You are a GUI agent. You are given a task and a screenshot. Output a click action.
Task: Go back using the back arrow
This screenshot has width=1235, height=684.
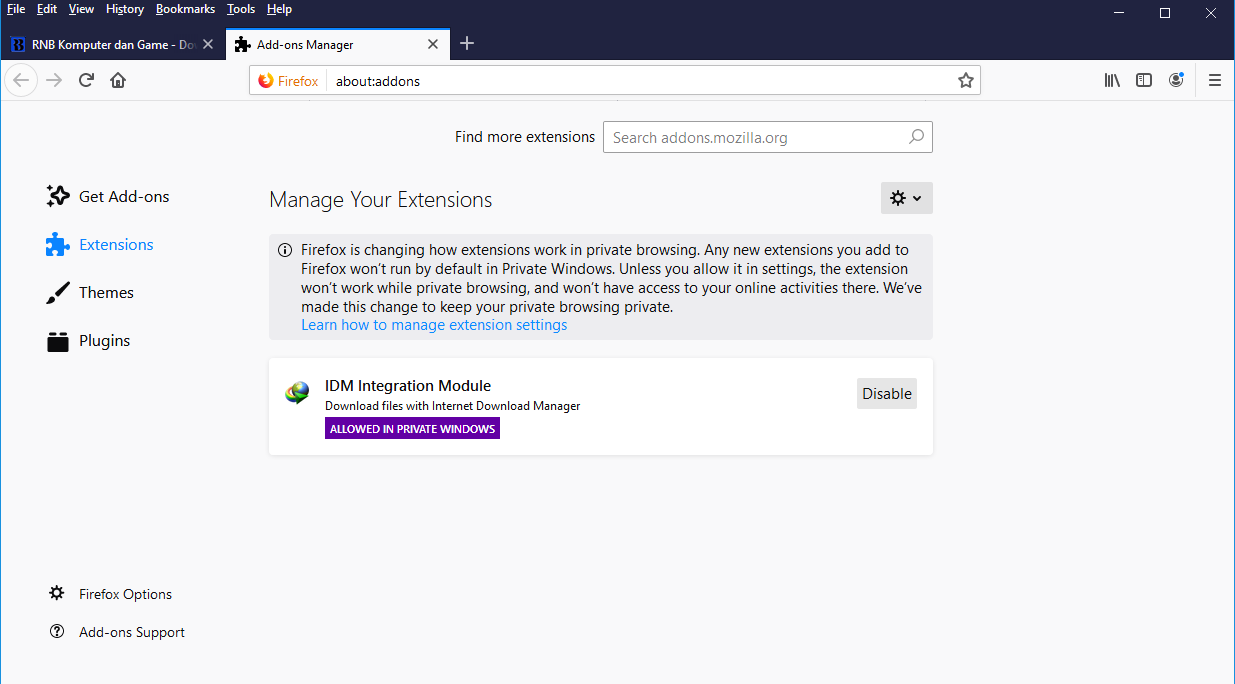pyautogui.click(x=21, y=80)
